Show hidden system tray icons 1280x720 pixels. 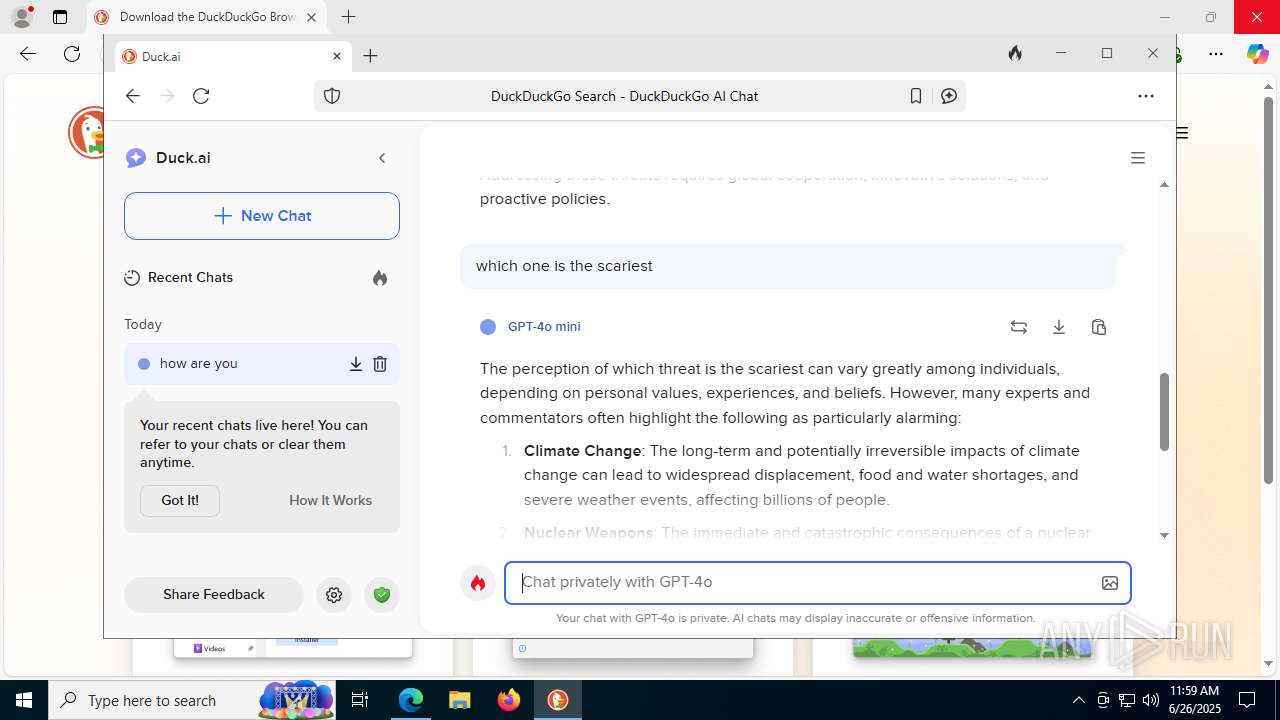[x=1078, y=700]
